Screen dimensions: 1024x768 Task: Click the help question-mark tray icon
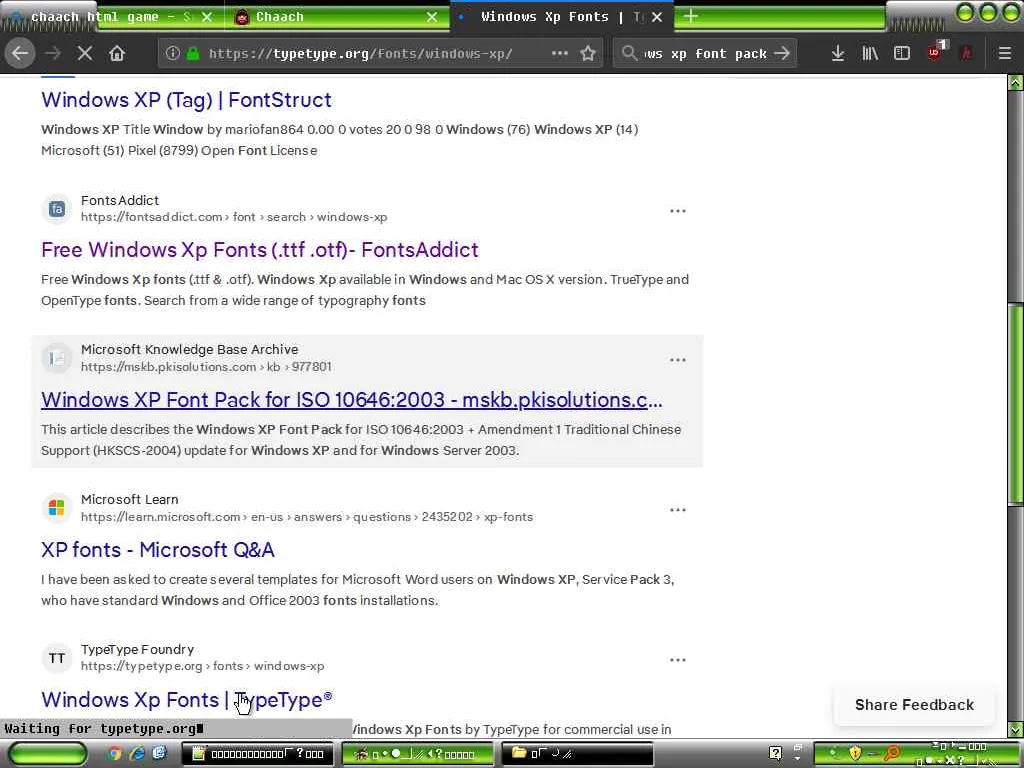click(775, 754)
